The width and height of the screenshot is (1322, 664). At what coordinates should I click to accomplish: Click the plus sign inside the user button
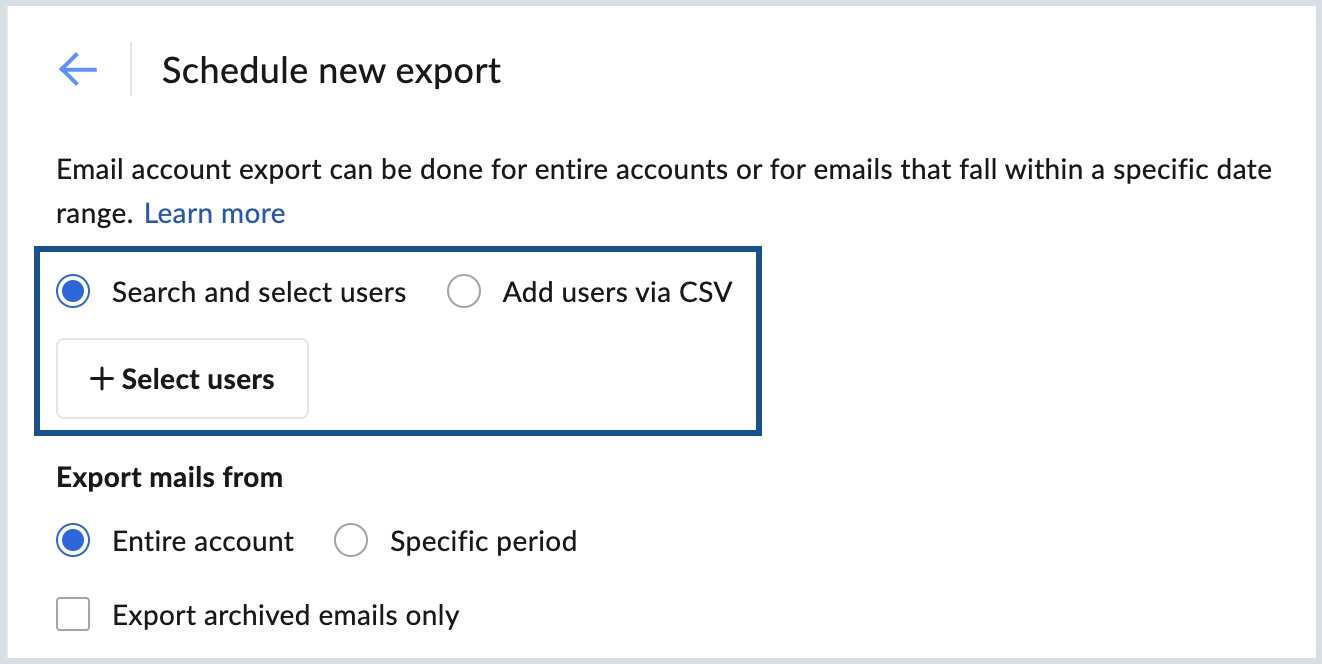pos(100,378)
